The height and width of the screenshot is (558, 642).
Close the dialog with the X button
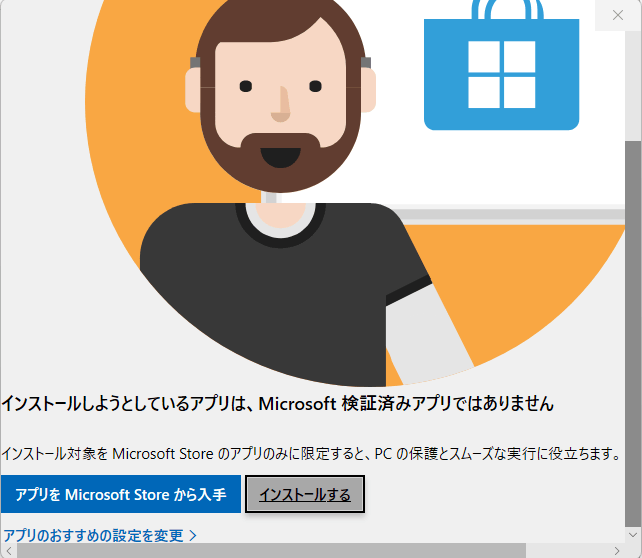(x=618, y=15)
